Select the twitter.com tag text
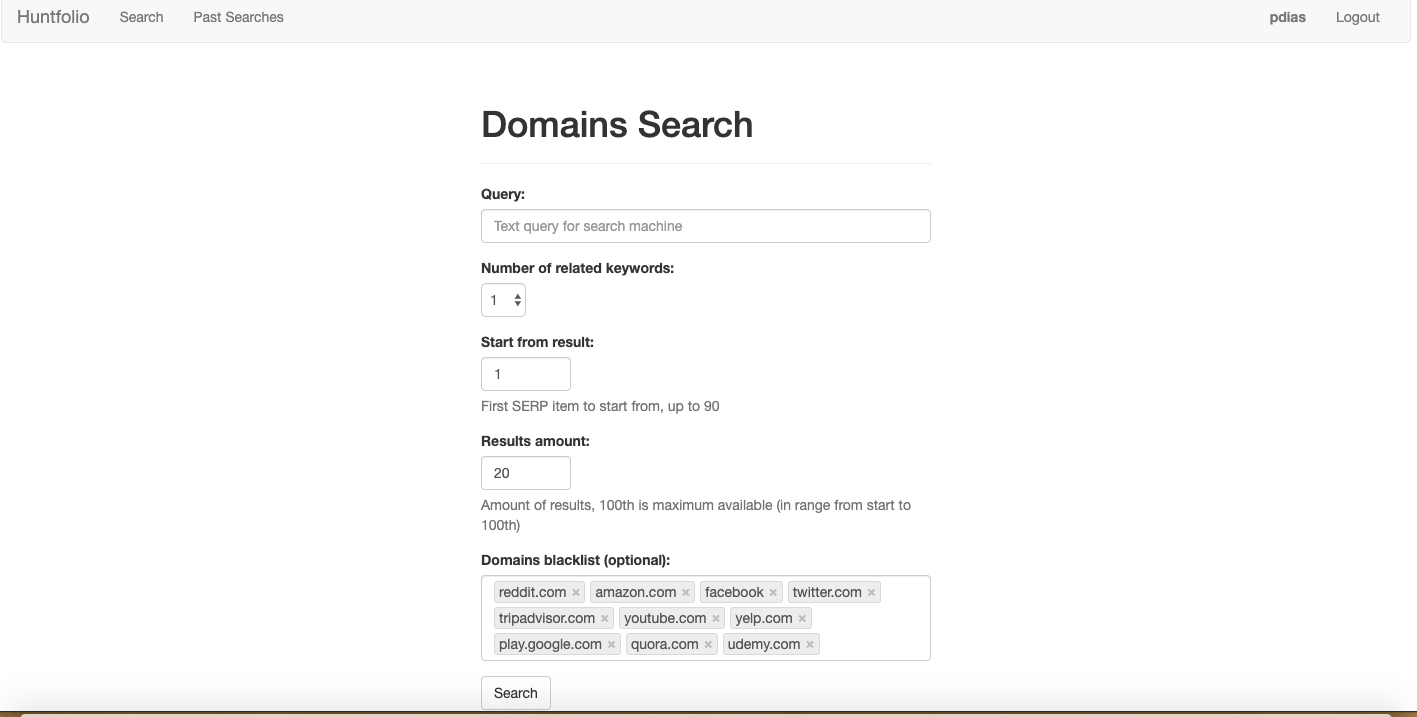The width and height of the screenshot is (1417, 717). coord(827,592)
